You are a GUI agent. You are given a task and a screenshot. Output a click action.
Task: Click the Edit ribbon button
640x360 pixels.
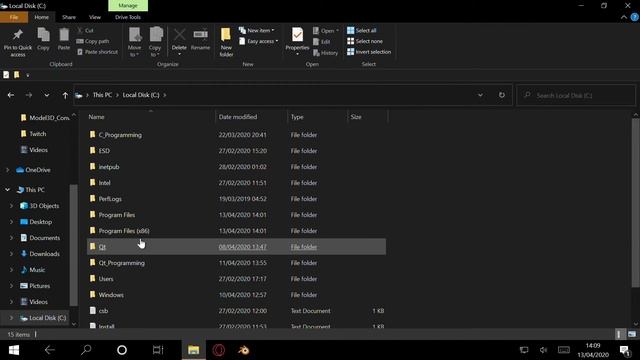click(322, 42)
